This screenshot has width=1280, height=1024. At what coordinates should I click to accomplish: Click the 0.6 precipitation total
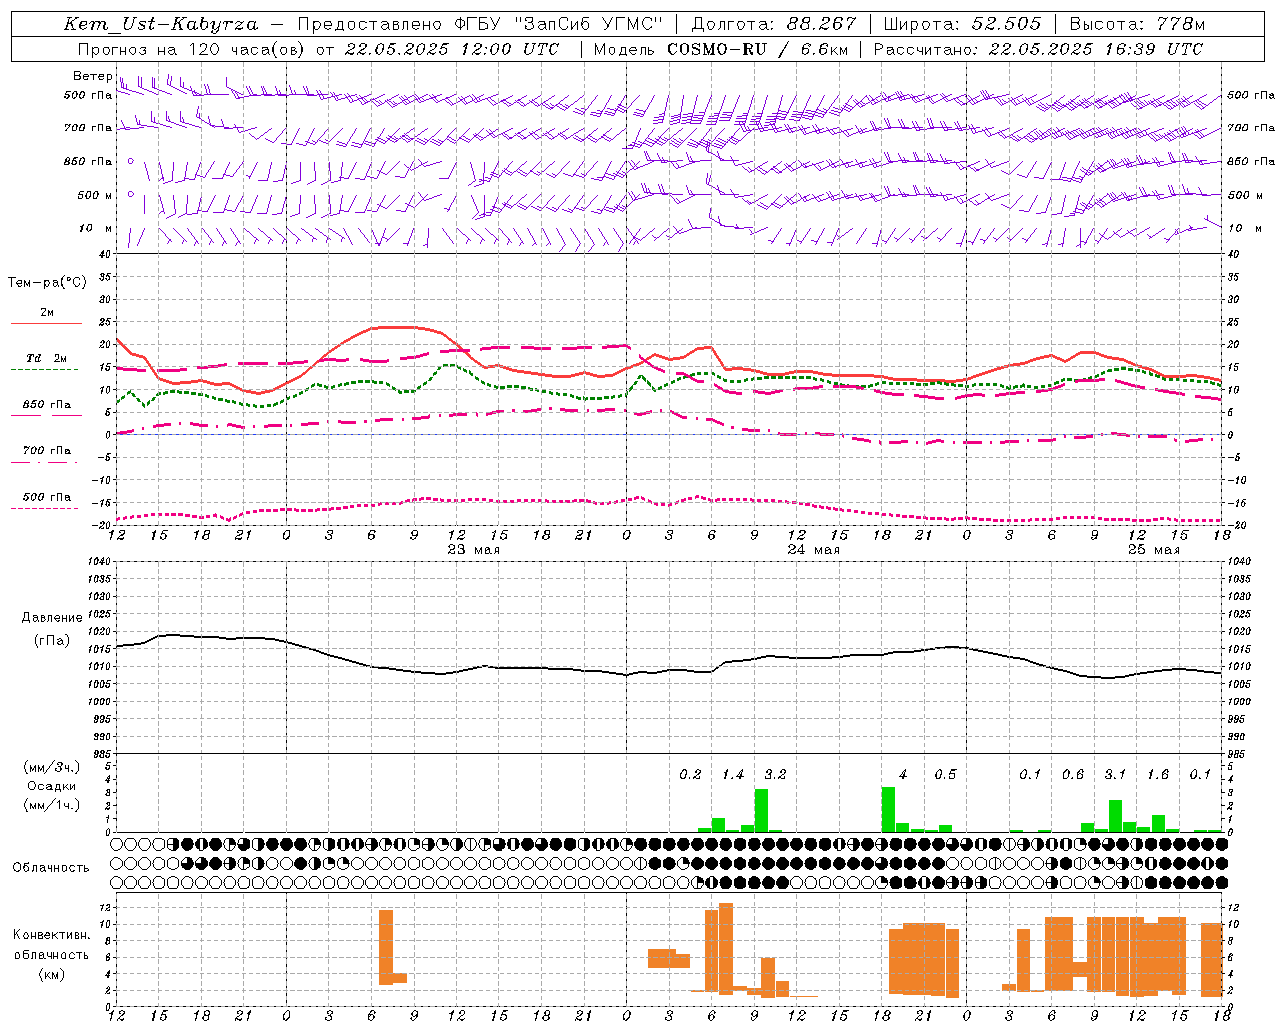click(1073, 774)
